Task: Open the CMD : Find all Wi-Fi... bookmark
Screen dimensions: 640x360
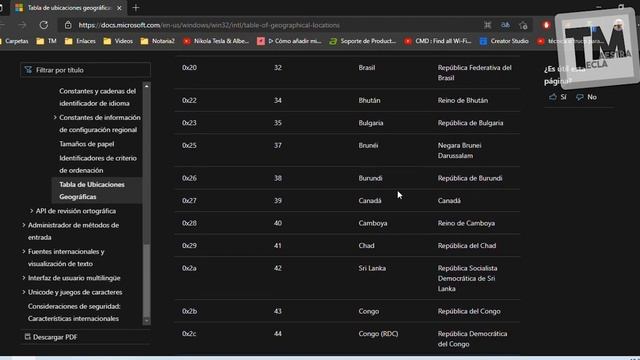Action: click(x=438, y=41)
